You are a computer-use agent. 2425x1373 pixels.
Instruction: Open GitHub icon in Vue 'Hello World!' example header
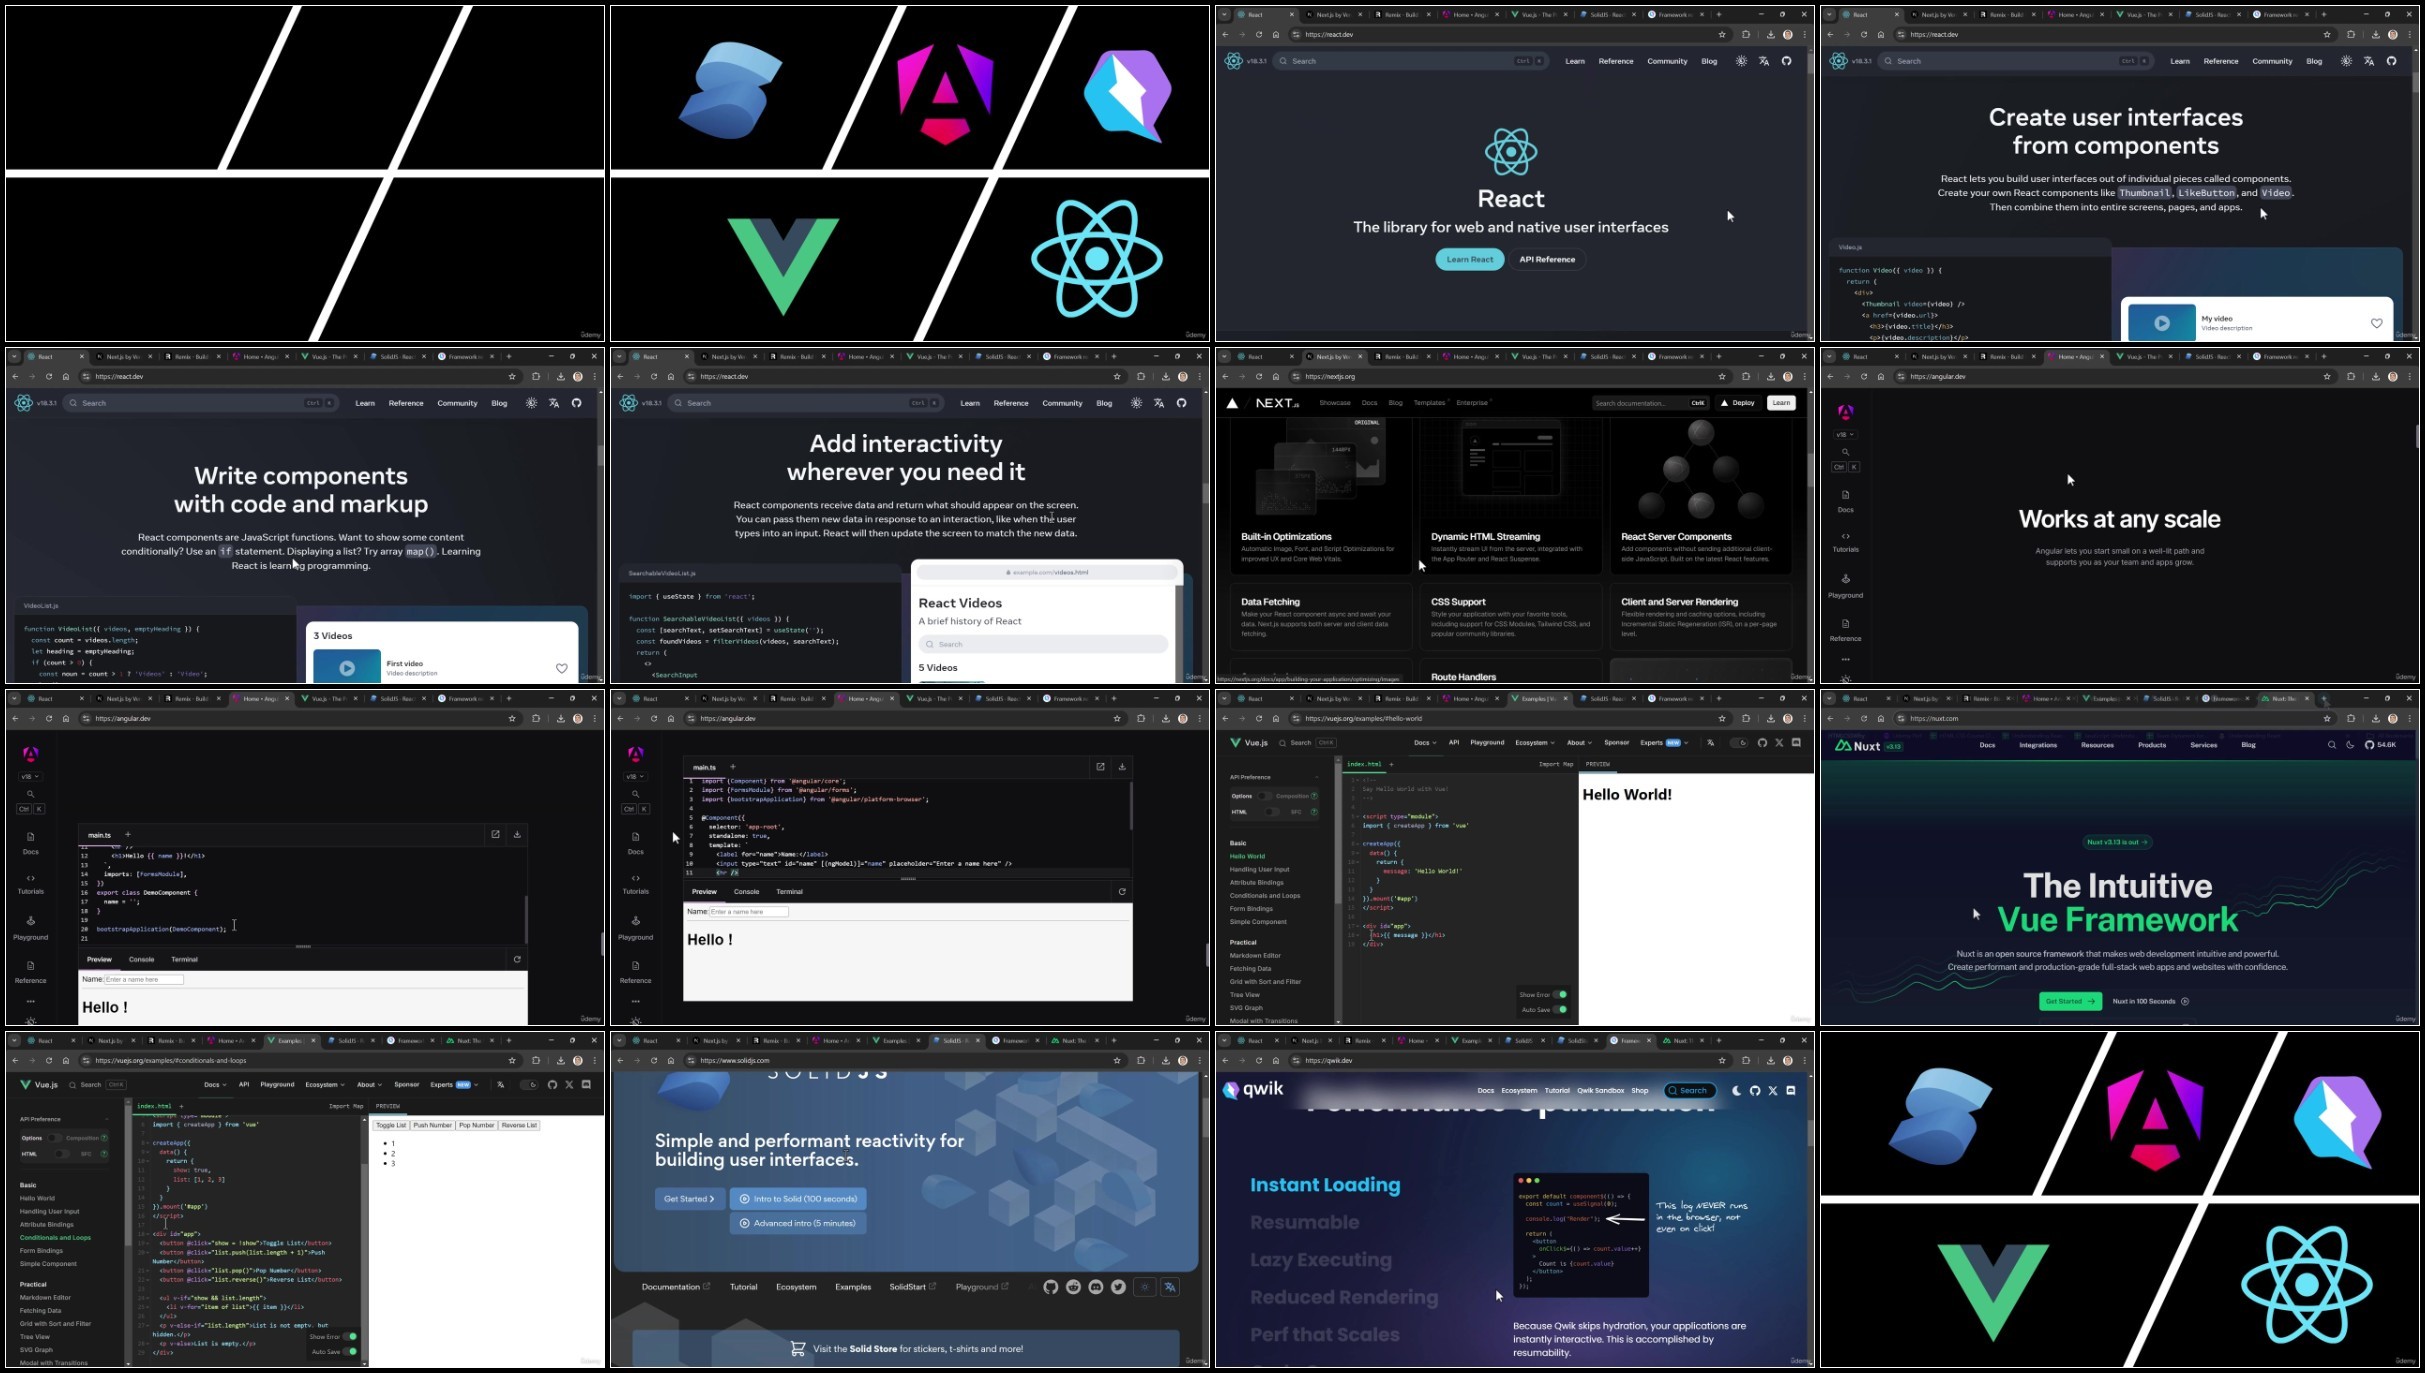pos(1761,743)
